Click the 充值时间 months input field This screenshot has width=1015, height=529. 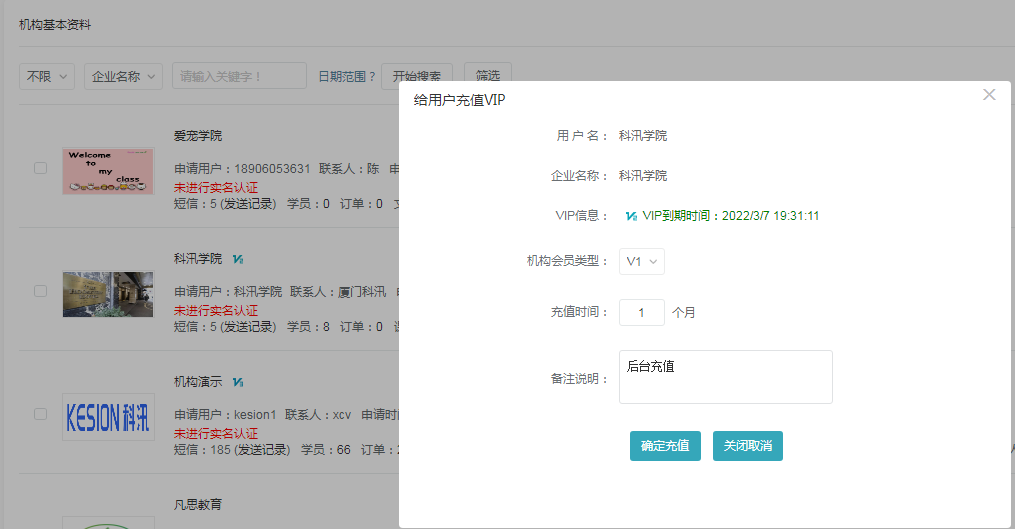click(641, 312)
